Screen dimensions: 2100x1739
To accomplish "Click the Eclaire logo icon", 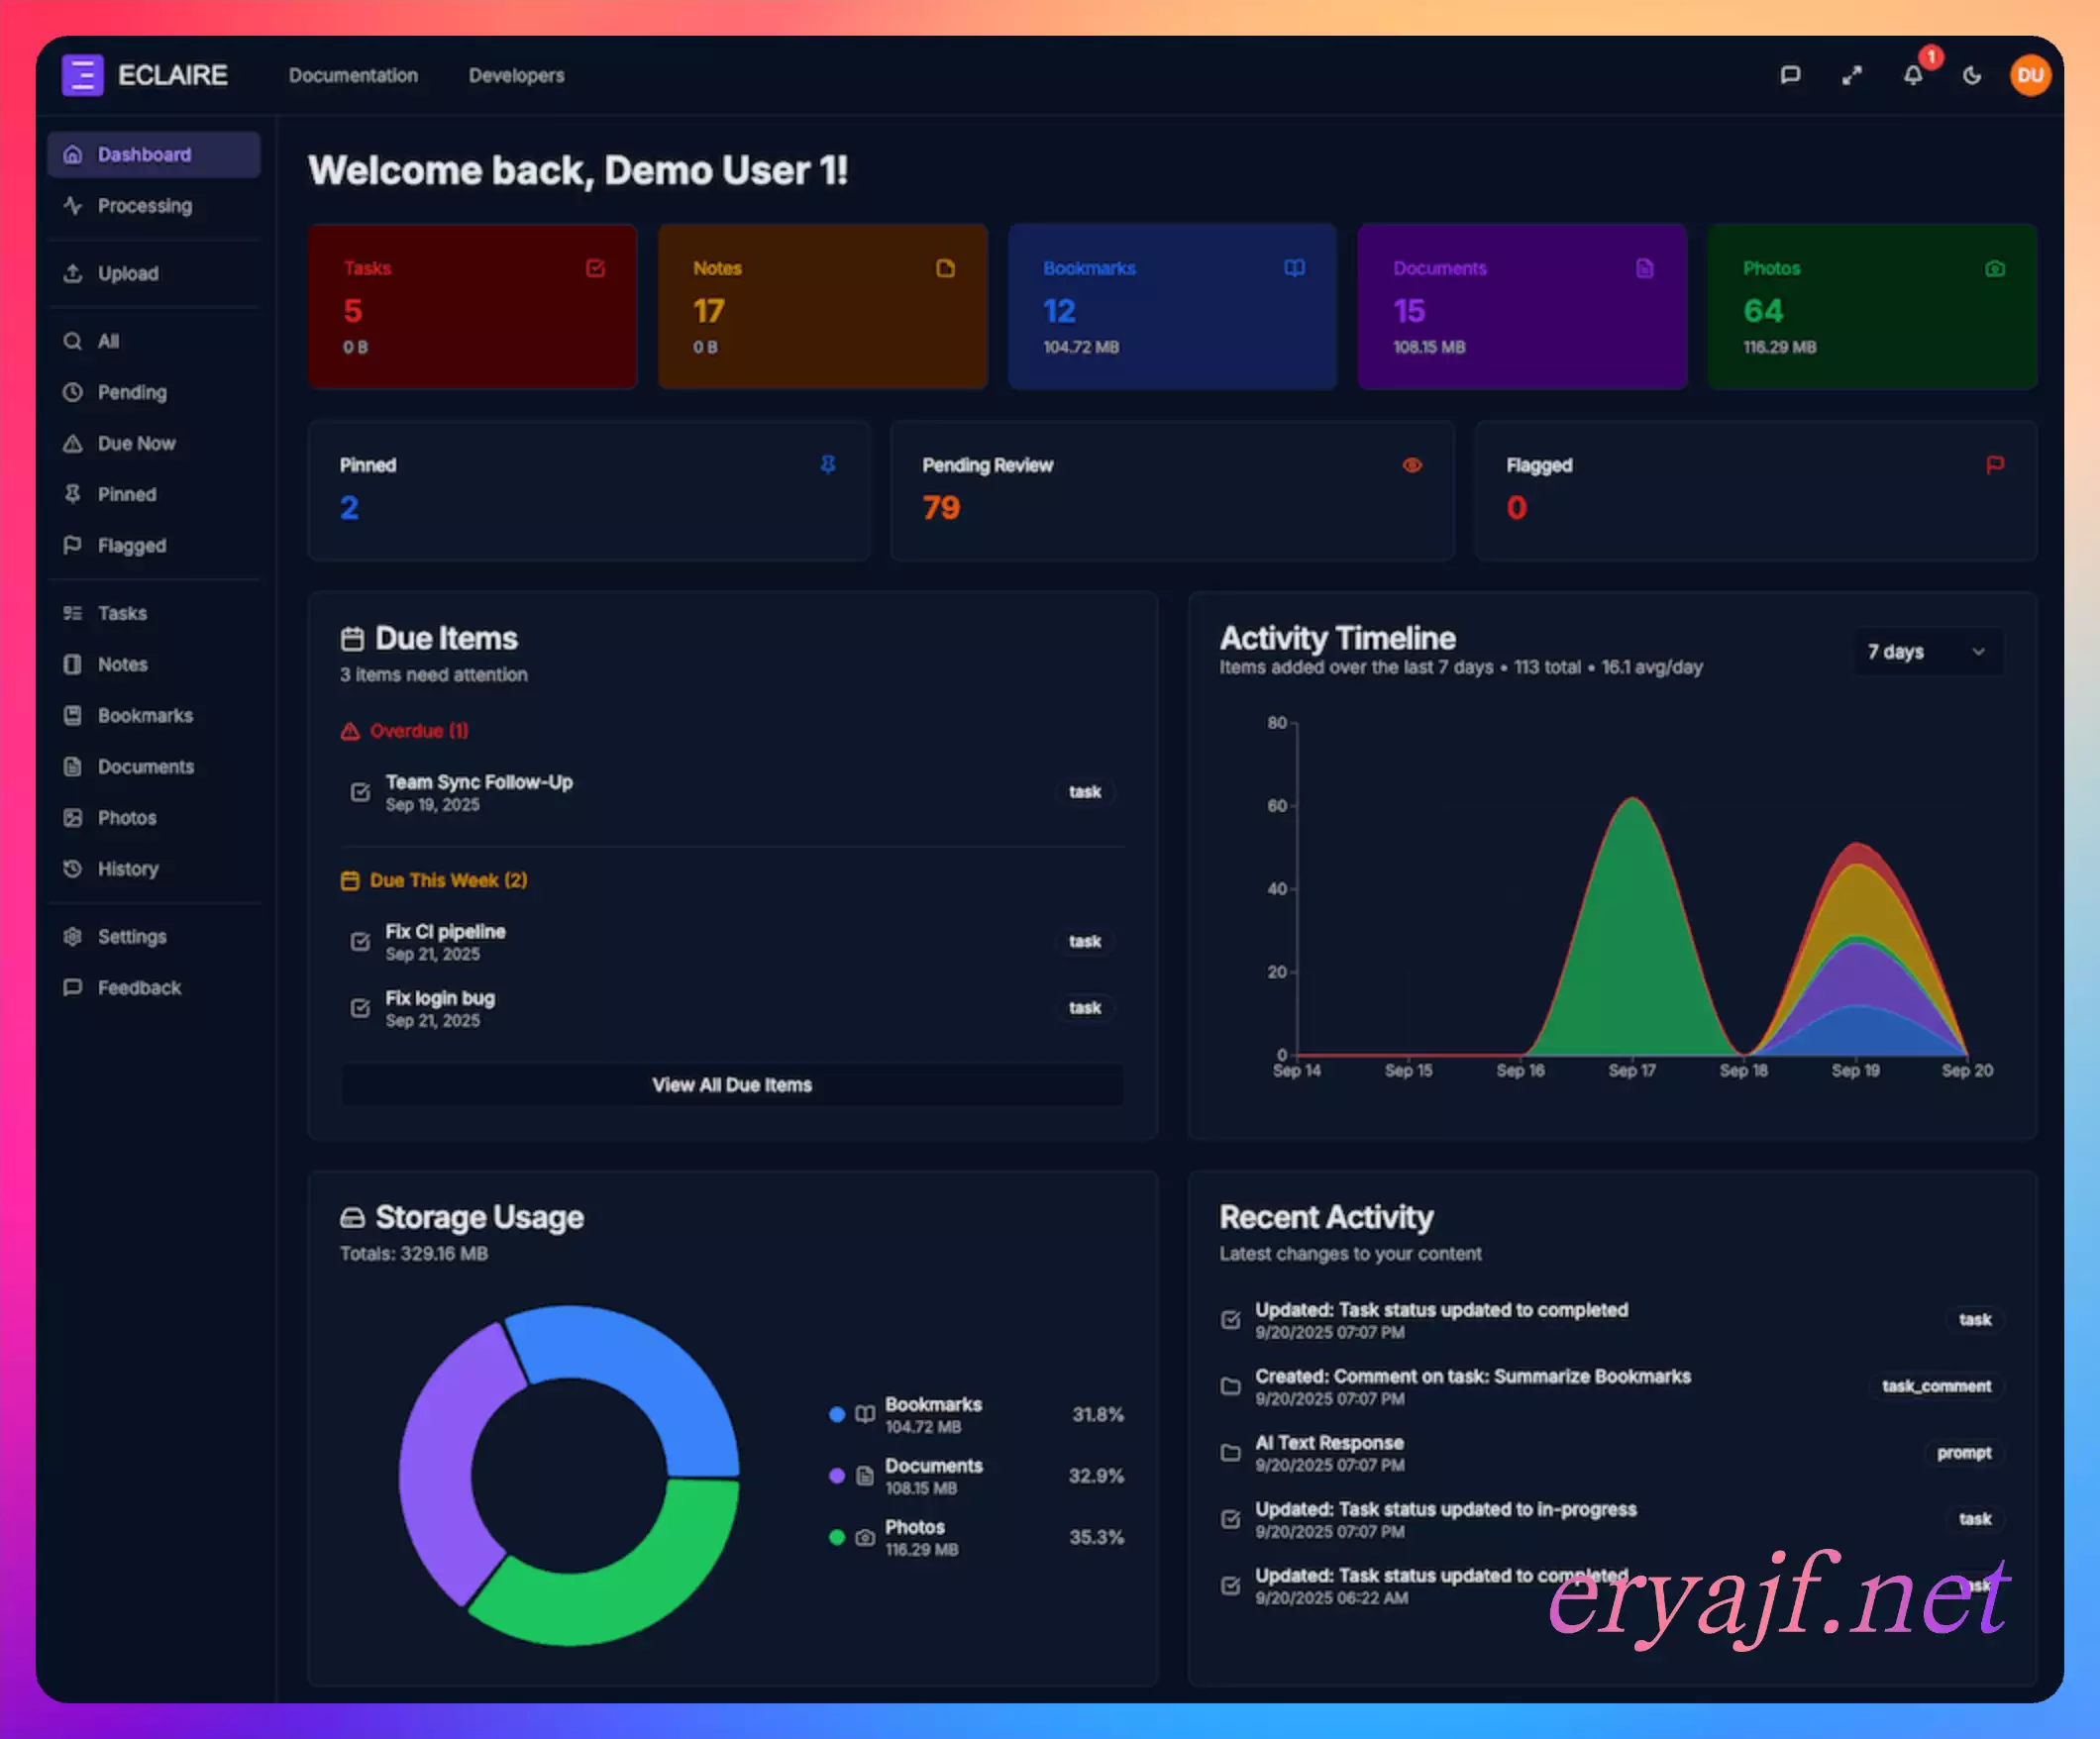I will 82,75.
